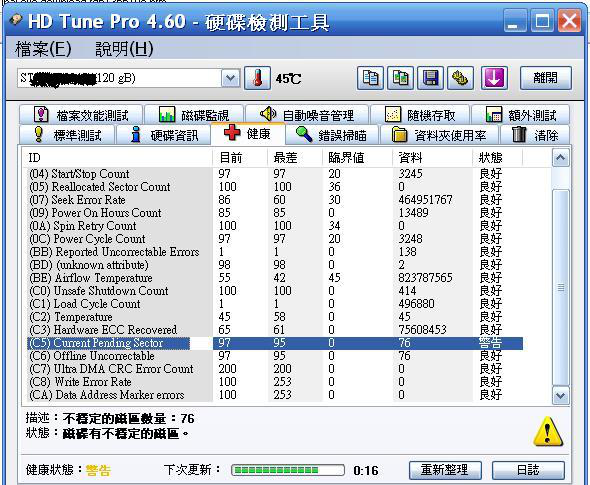Switch to the 隨機存取 tab
This screenshot has width=590, height=485.
(420, 115)
